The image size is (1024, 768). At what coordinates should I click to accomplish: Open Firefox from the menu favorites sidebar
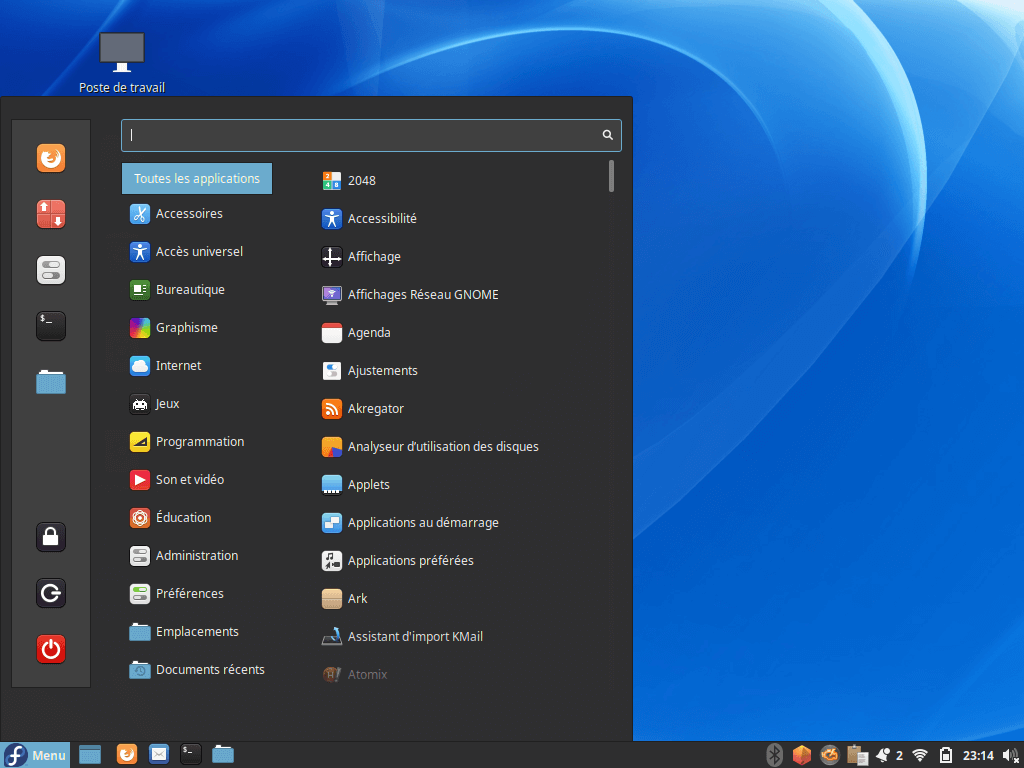[x=51, y=158]
